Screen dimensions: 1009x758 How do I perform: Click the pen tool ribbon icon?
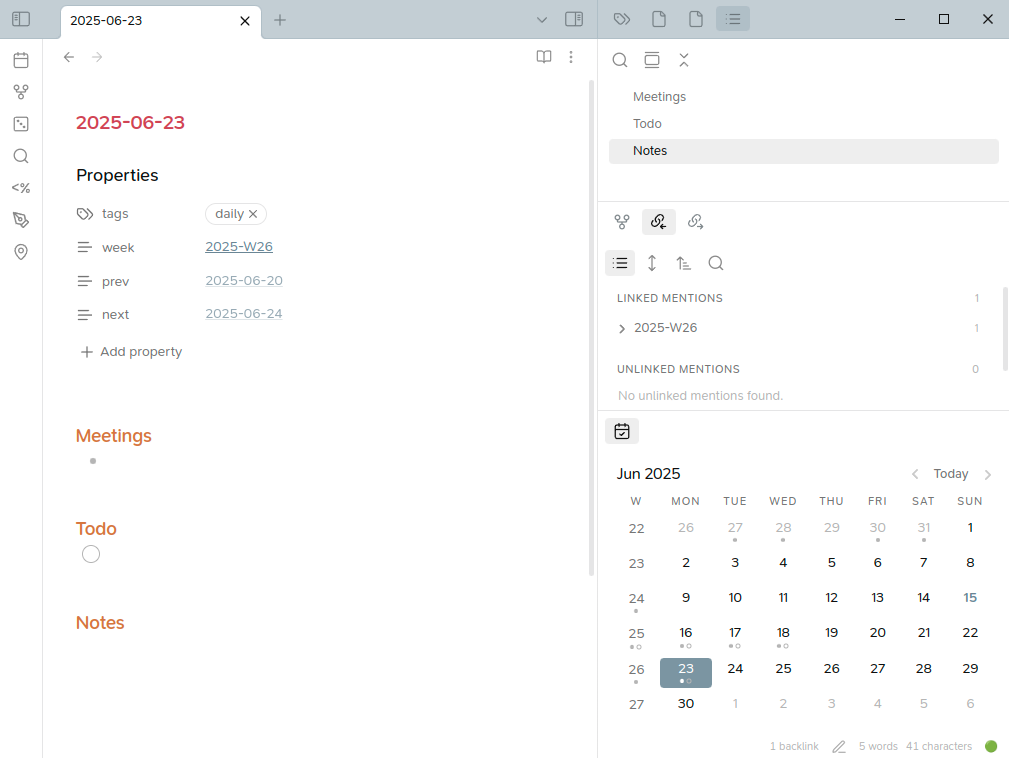(x=21, y=220)
